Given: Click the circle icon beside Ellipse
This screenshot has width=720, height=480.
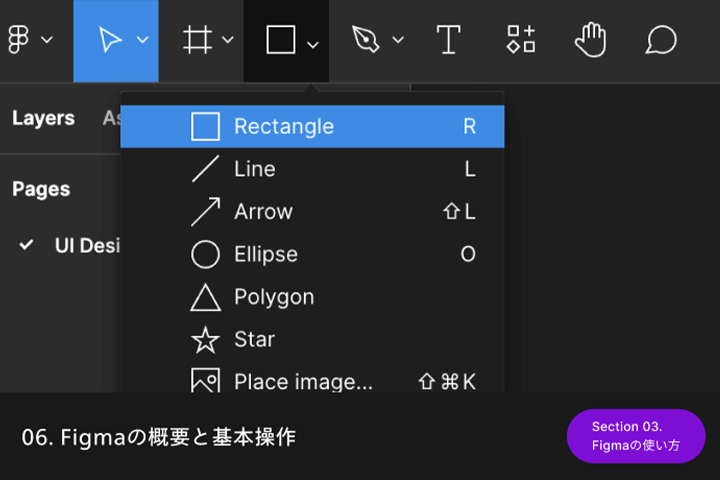Looking at the screenshot, I should pos(205,254).
